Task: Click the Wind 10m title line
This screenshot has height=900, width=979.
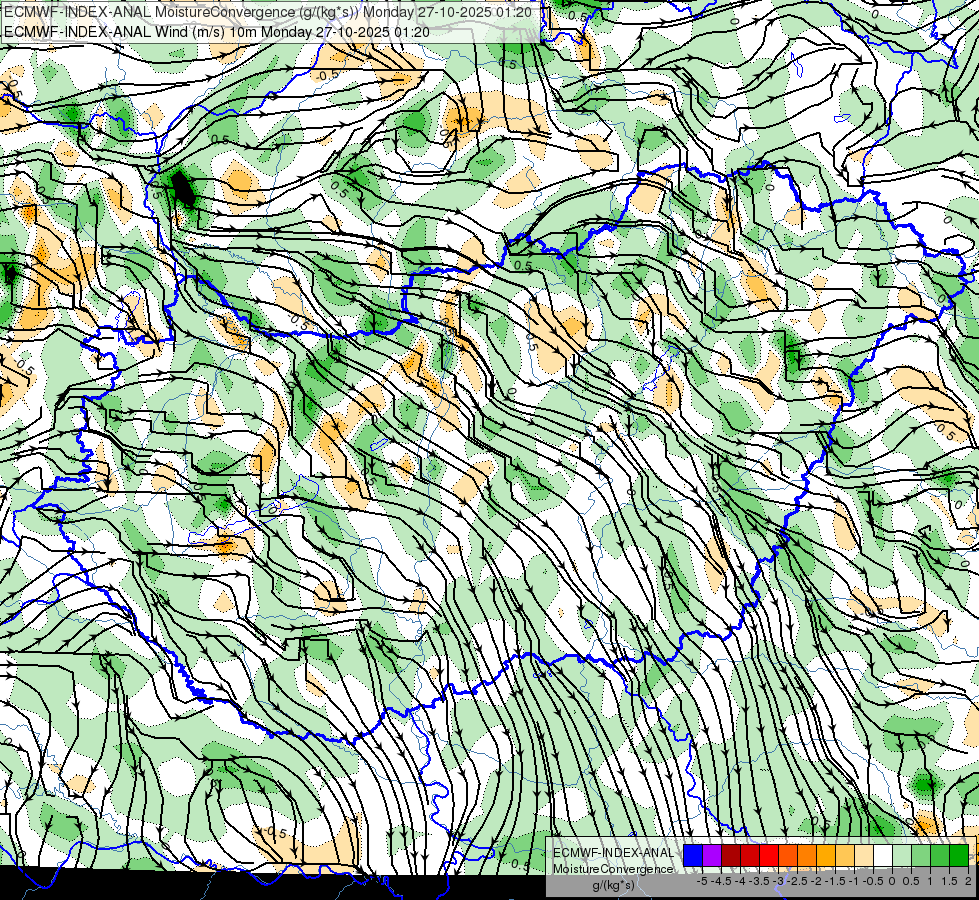Action: point(217,31)
